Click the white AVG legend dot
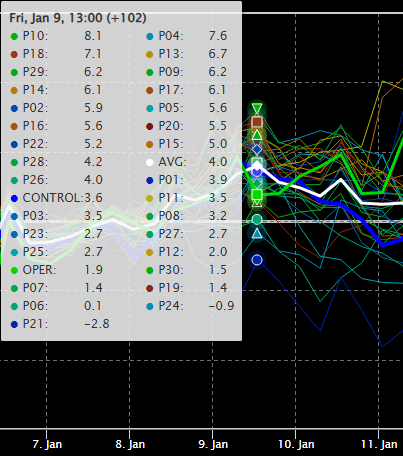The image size is (403, 456). click(150, 162)
